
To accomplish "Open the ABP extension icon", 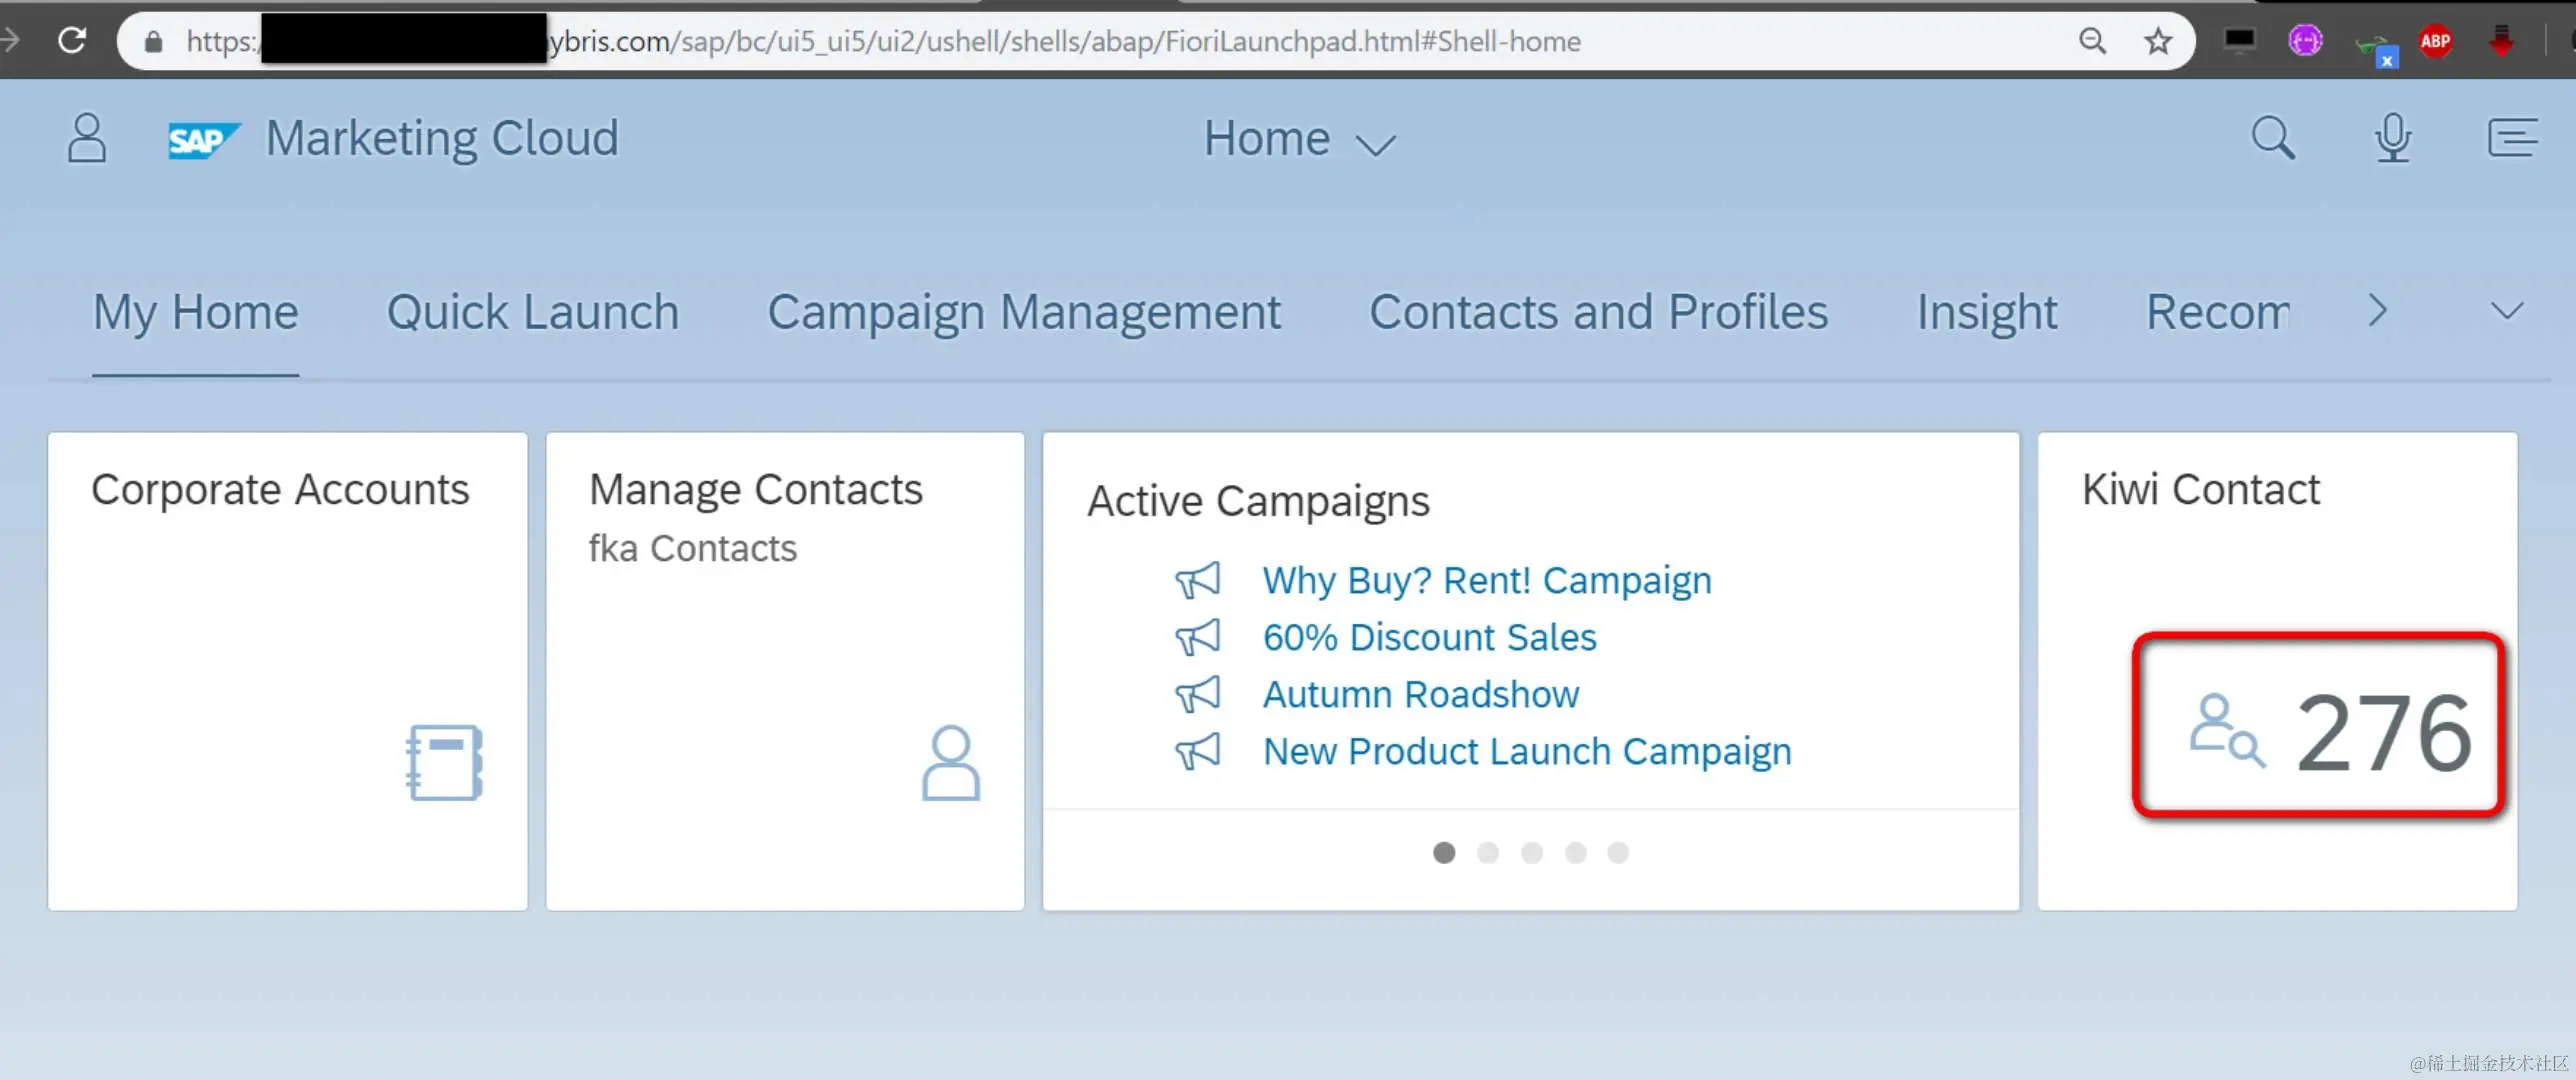I will (2435, 41).
